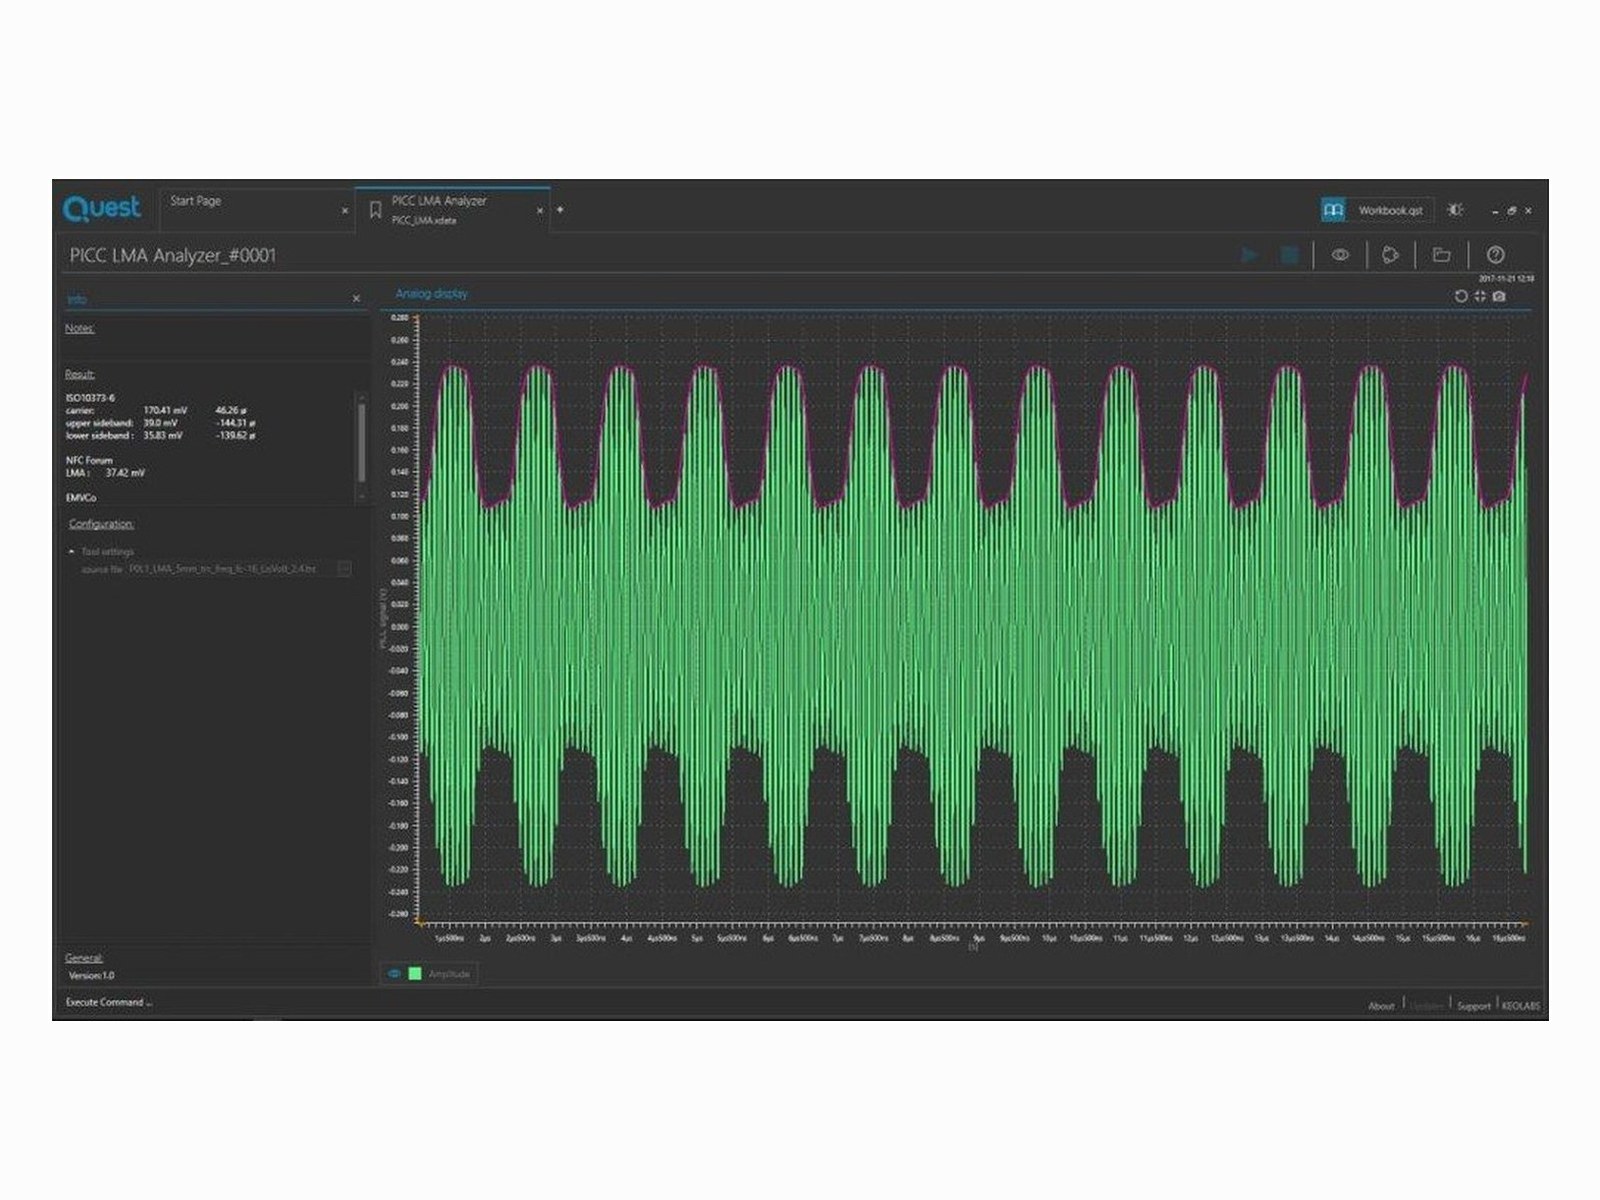Screen dimensions: 1600x1200
Task: Click the PICC LMA Analyzer_#0001 title
Action: pyautogui.click(x=172, y=256)
